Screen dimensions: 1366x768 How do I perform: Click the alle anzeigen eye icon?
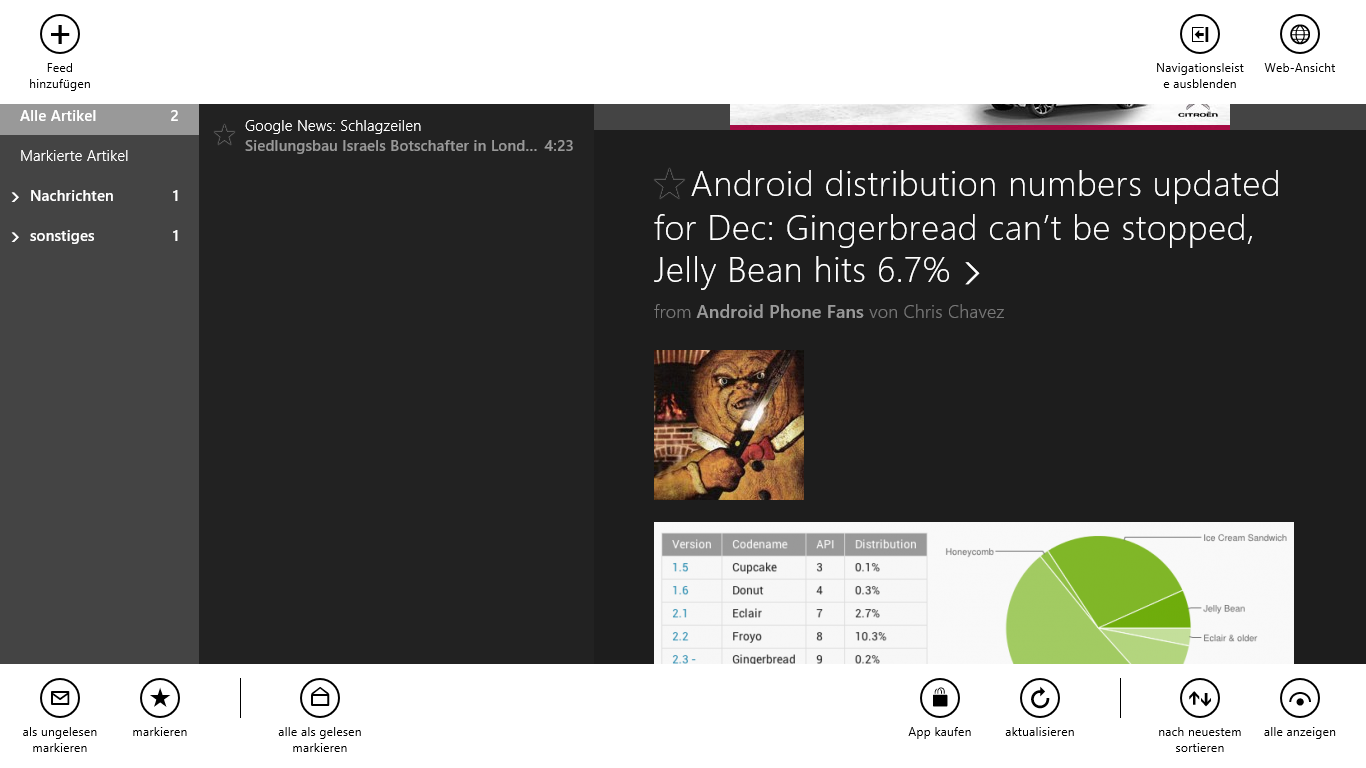coord(1300,698)
